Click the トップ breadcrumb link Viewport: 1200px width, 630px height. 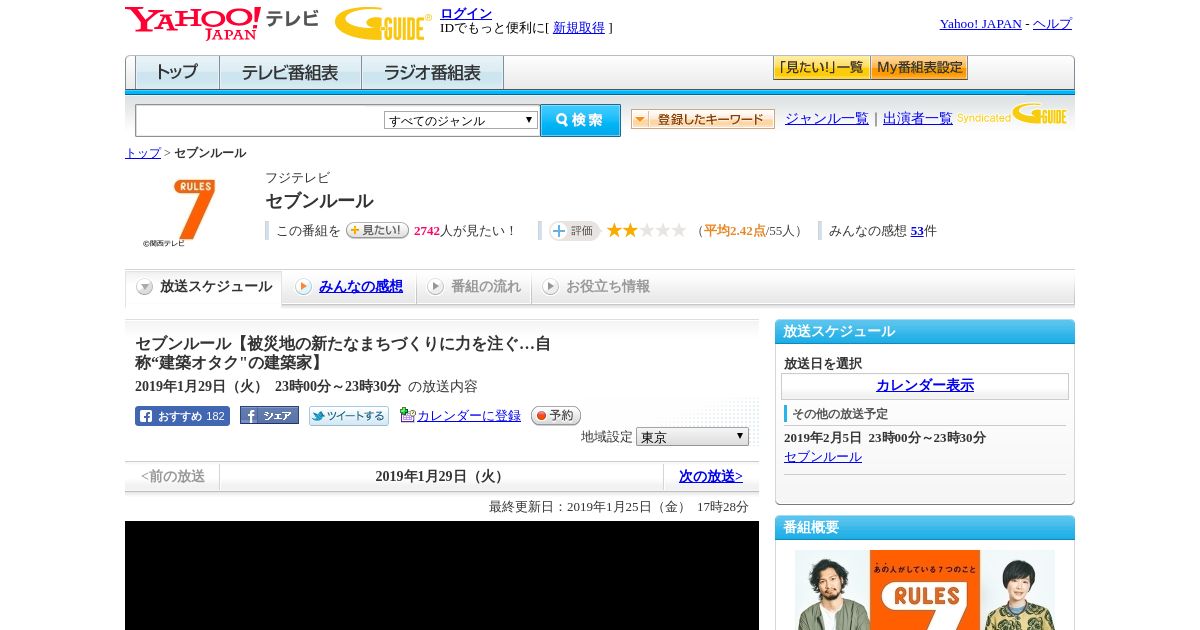(x=143, y=153)
